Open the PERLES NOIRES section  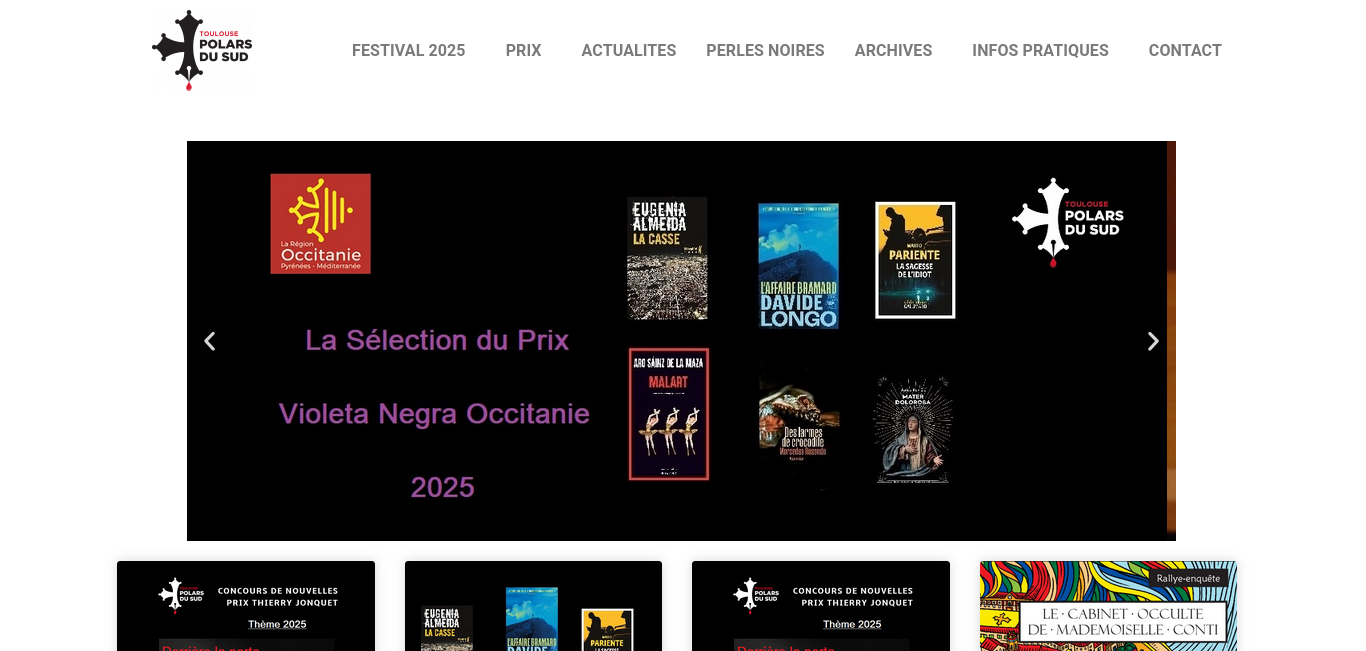pyautogui.click(x=765, y=50)
